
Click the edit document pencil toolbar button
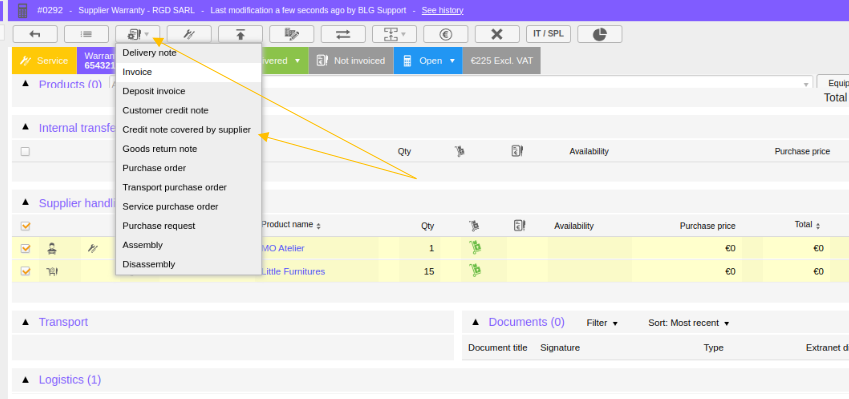click(292, 34)
